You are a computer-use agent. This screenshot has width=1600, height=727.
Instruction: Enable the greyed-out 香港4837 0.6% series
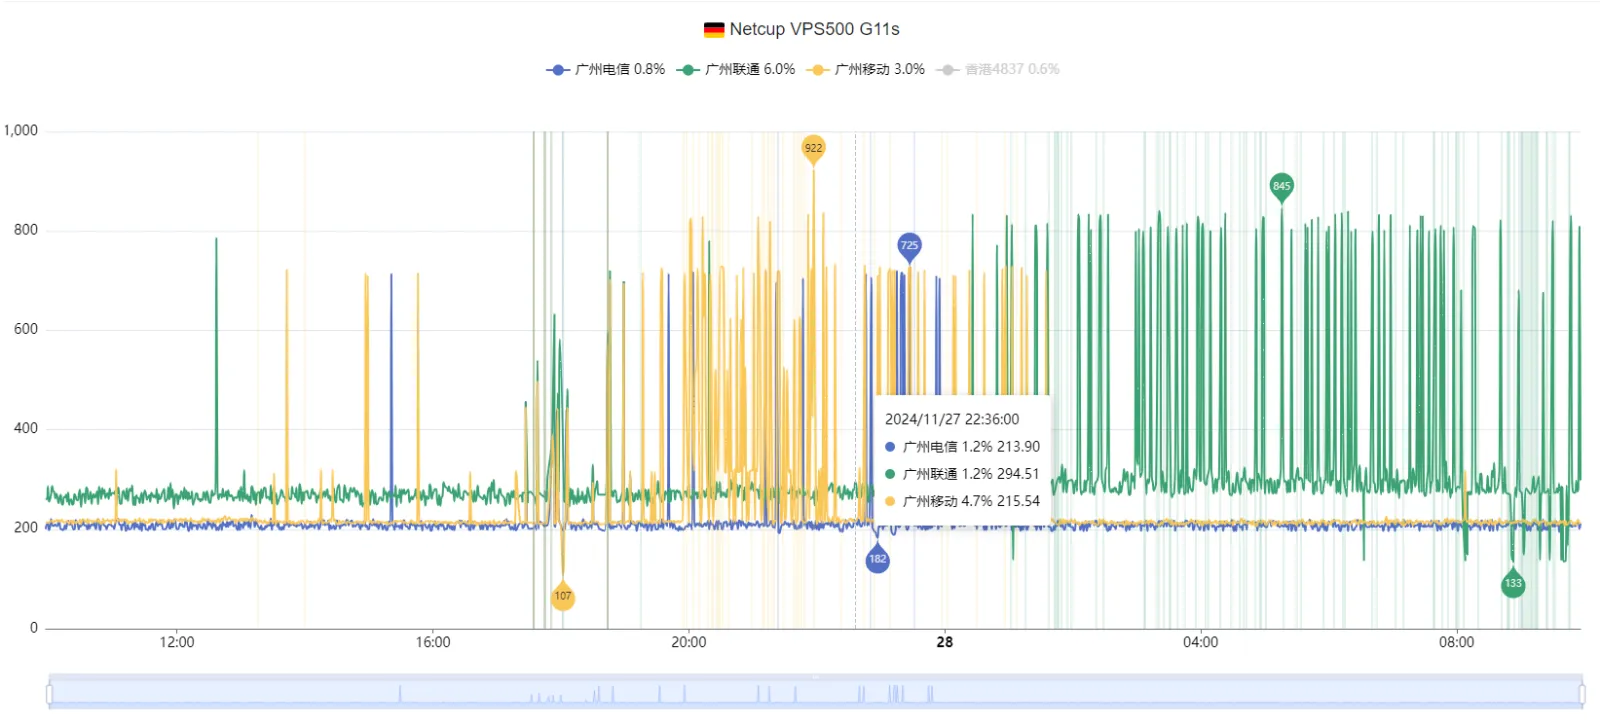(x=997, y=69)
